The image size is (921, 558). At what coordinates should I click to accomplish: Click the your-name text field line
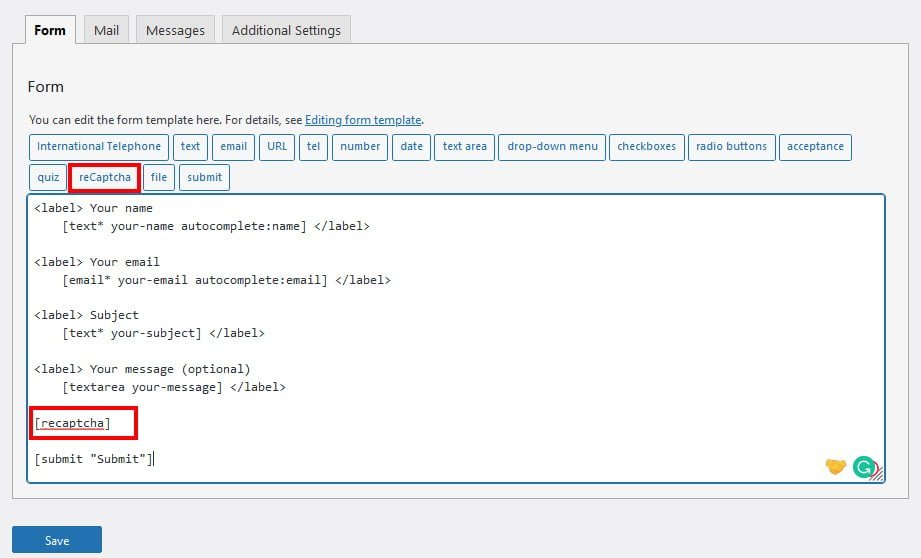point(216,226)
